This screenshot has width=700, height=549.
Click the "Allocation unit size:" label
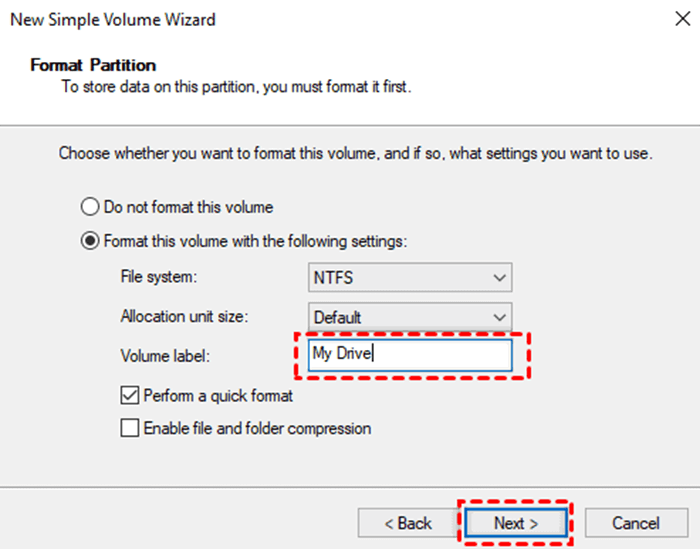[x=183, y=316]
